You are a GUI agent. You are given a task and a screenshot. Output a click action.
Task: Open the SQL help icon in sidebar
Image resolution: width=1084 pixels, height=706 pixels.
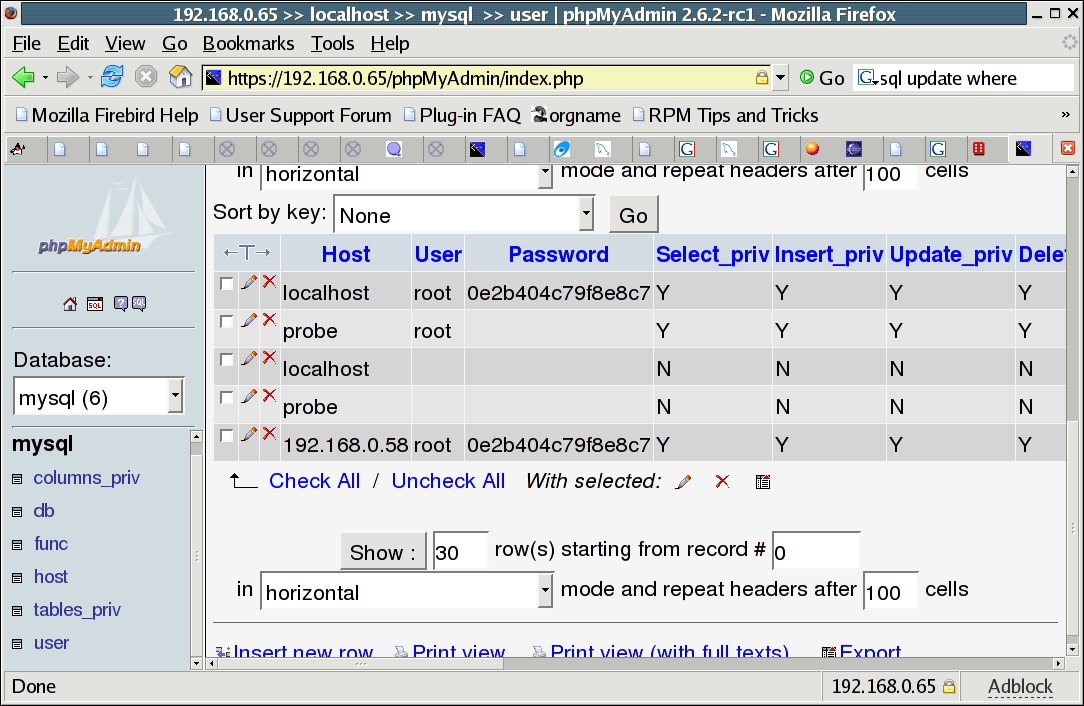[139, 304]
